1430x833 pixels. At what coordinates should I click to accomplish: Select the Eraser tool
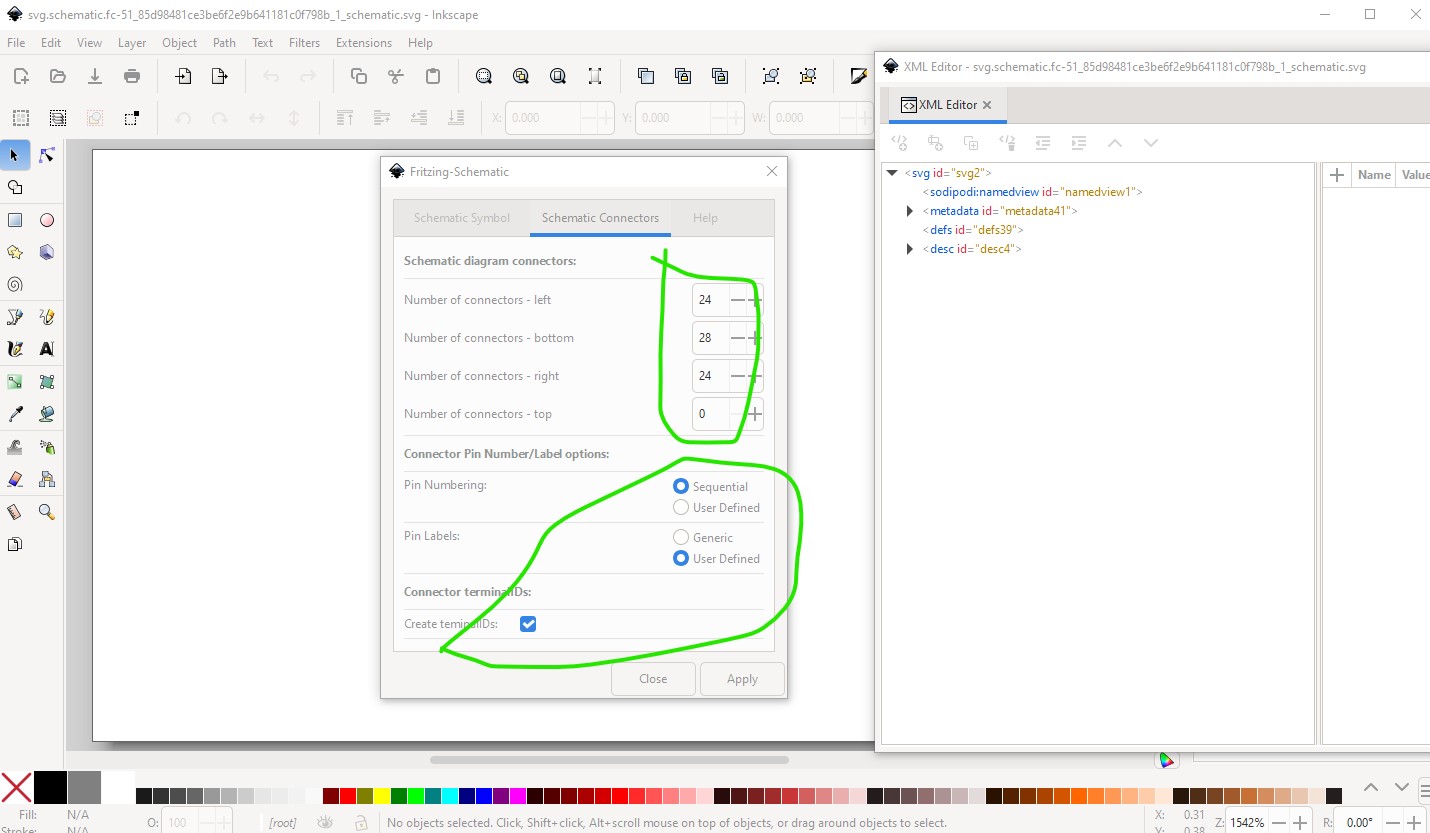pos(15,479)
